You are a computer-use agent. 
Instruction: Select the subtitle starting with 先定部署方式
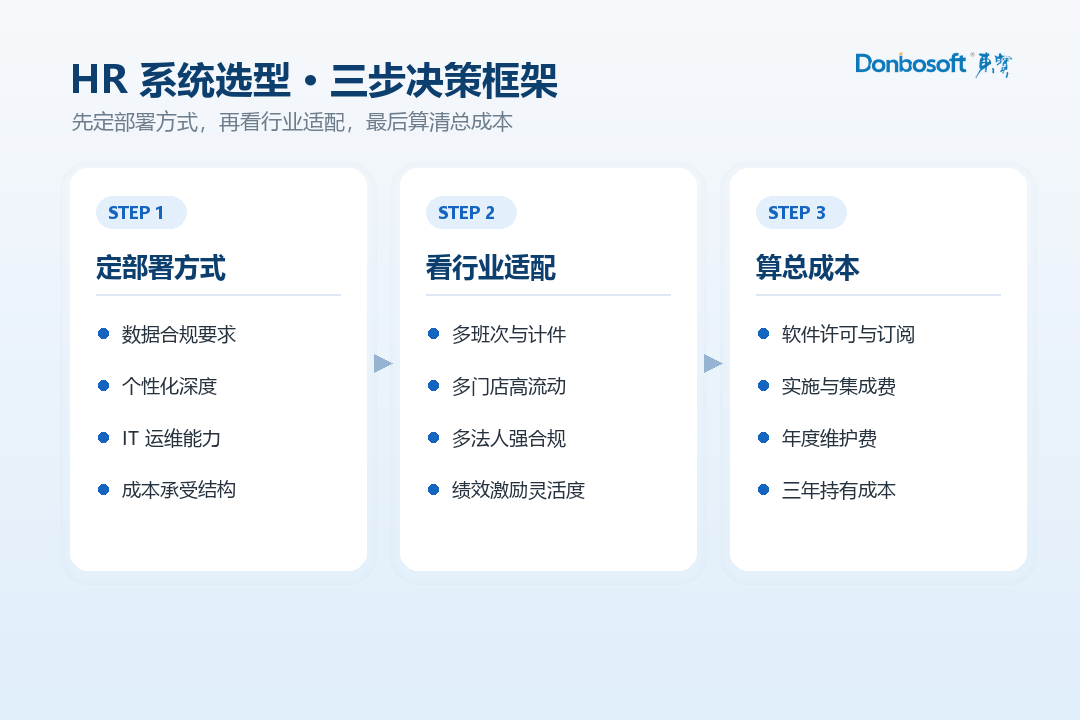click(x=292, y=122)
